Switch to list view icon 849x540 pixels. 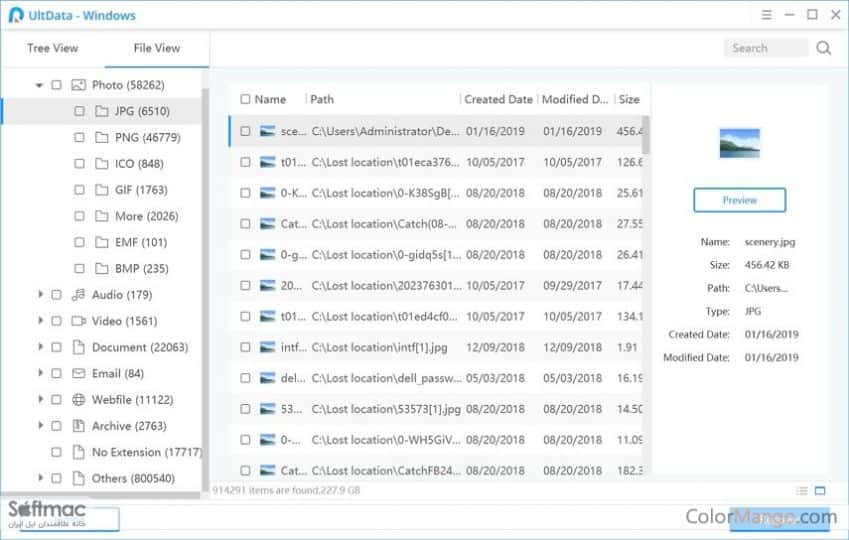(x=802, y=491)
